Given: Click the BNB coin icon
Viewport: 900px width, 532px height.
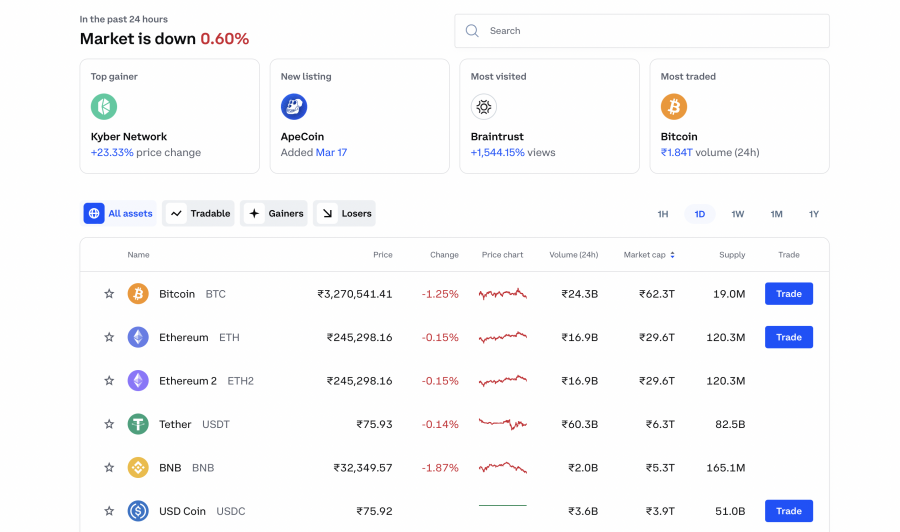Looking at the screenshot, I should [x=138, y=468].
